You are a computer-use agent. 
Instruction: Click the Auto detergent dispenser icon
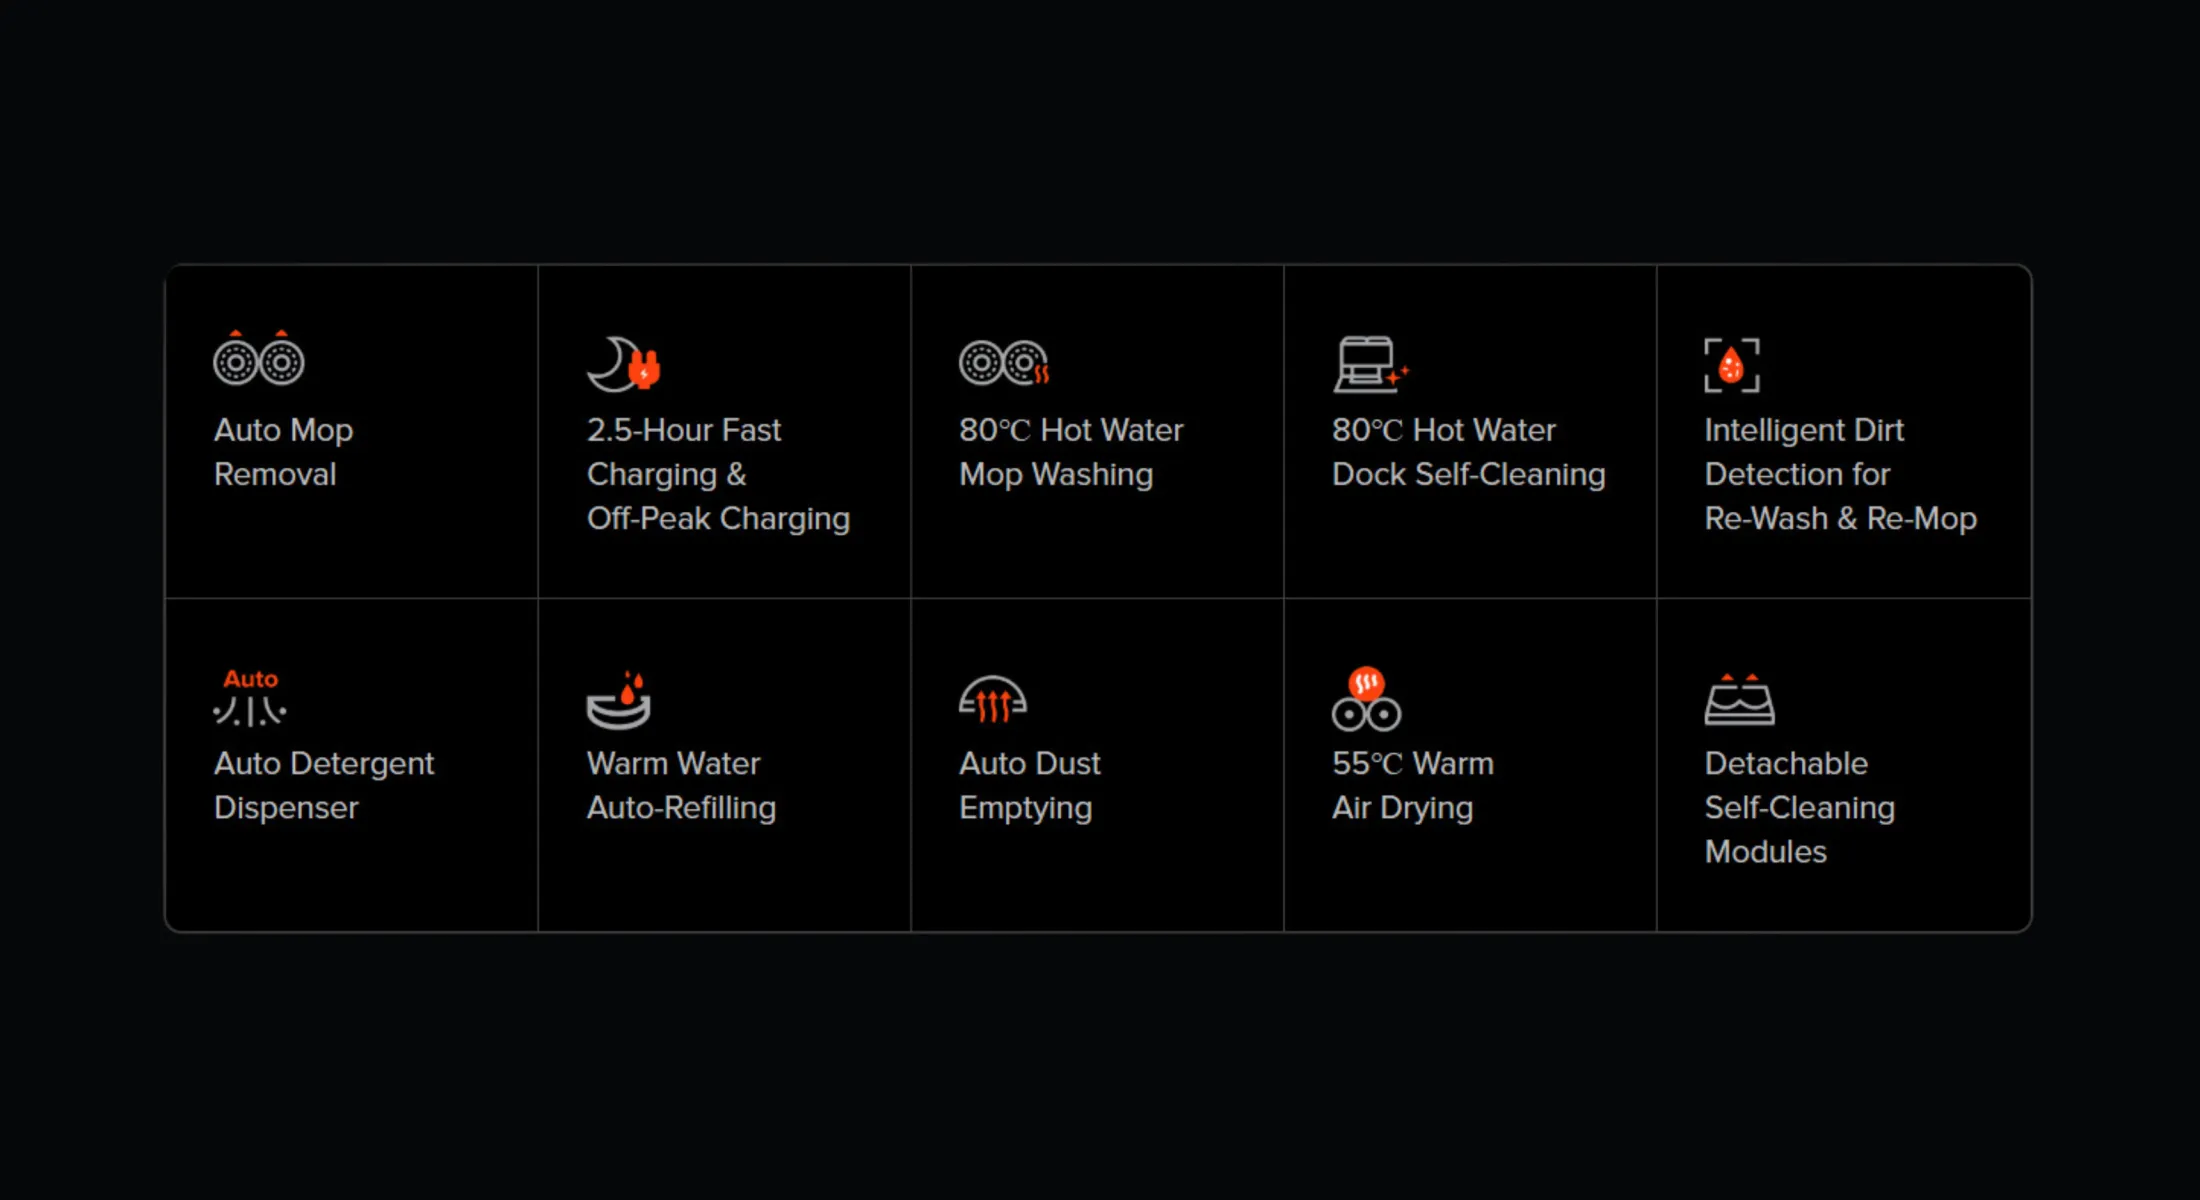point(250,697)
